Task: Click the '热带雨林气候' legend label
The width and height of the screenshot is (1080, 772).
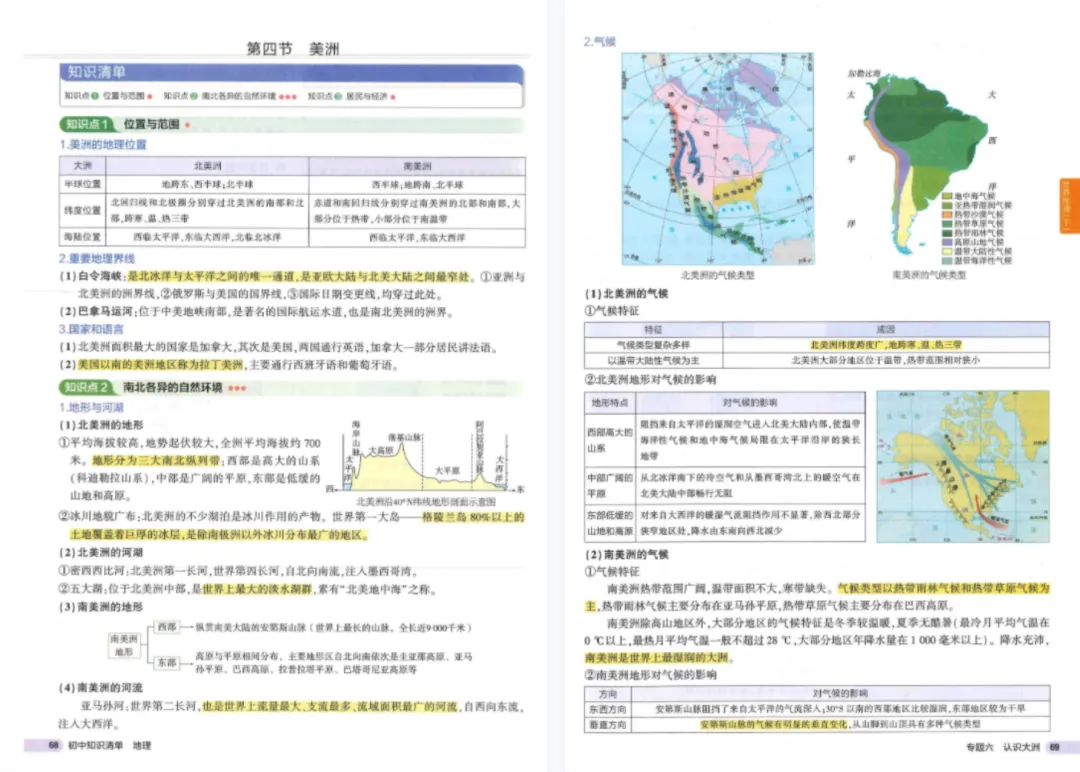Action: (x=979, y=233)
